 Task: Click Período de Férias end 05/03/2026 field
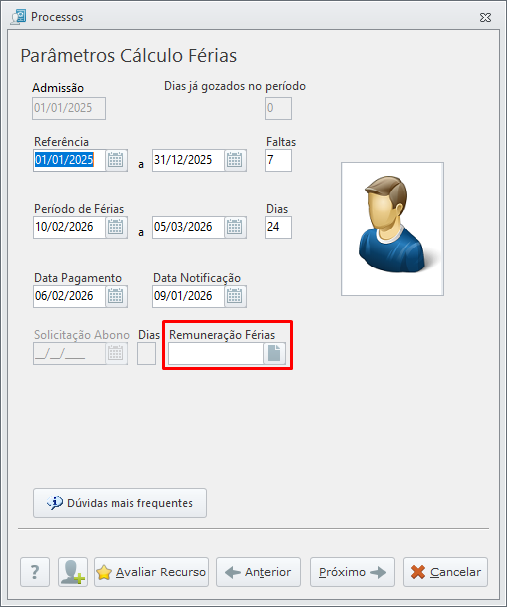coord(188,227)
